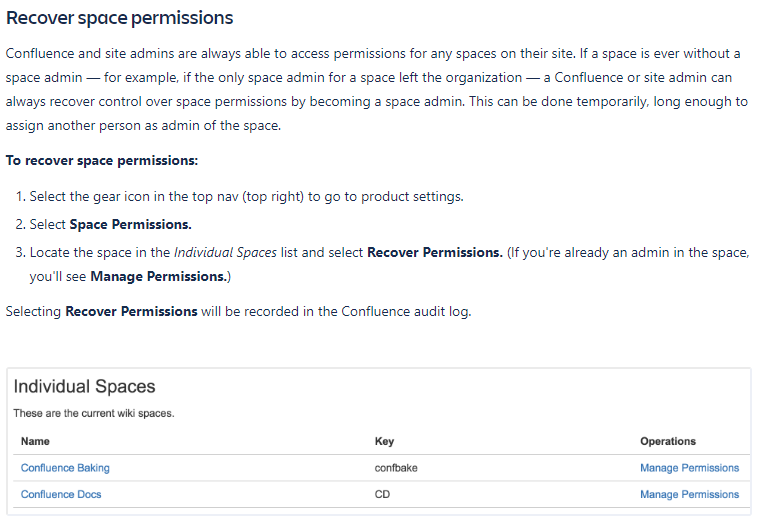Click bold Recover Permissions text in step 3
The height and width of the screenshot is (529, 765).
point(435,252)
